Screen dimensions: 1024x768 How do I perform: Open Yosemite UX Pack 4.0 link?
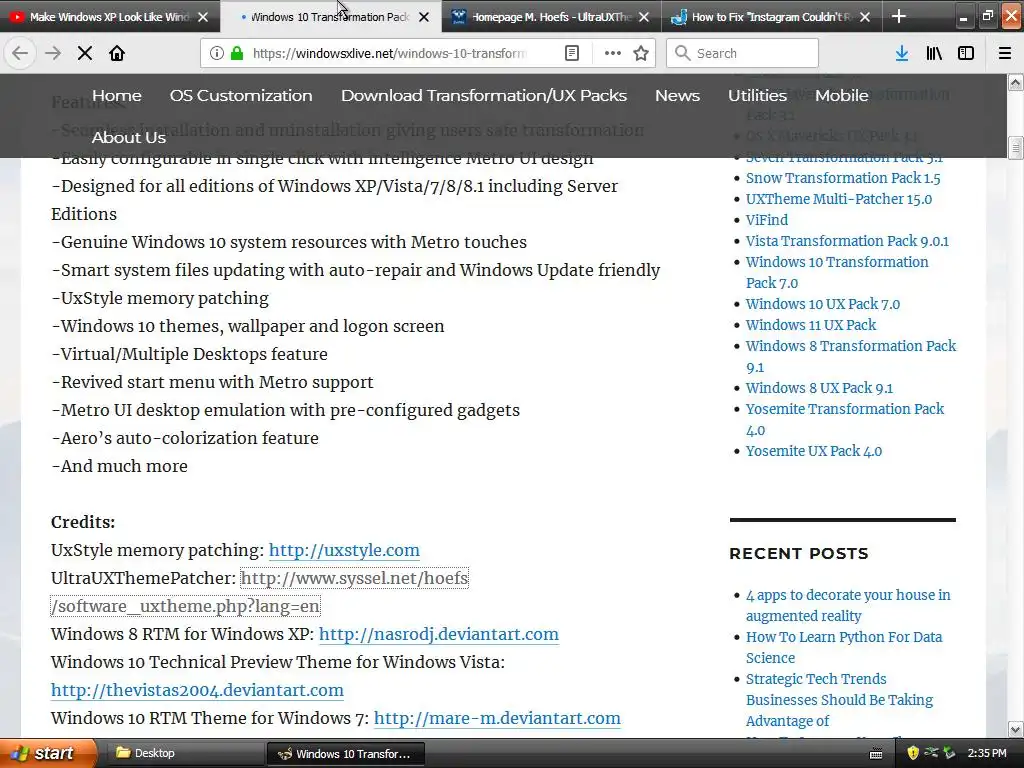pos(814,451)
